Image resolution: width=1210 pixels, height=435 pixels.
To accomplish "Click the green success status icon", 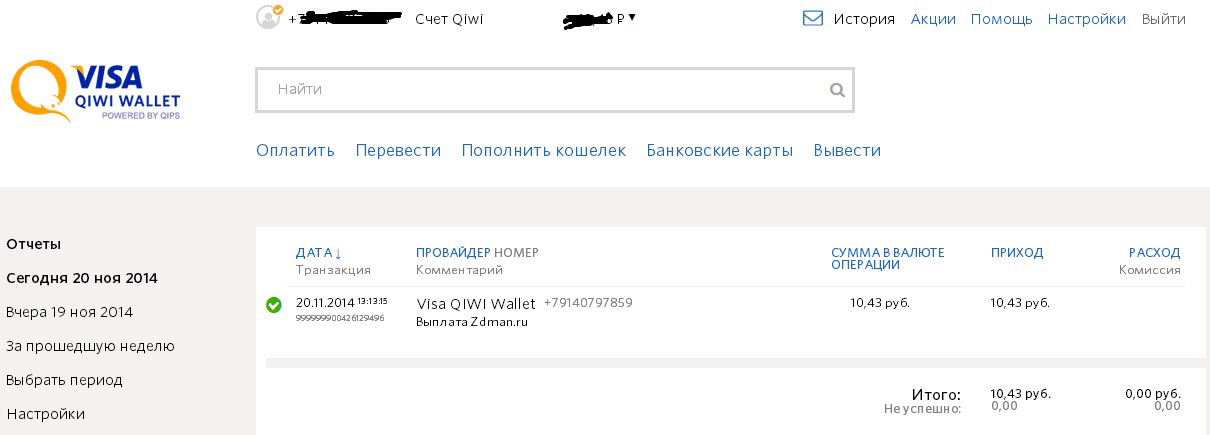I will tap(273, 305).
